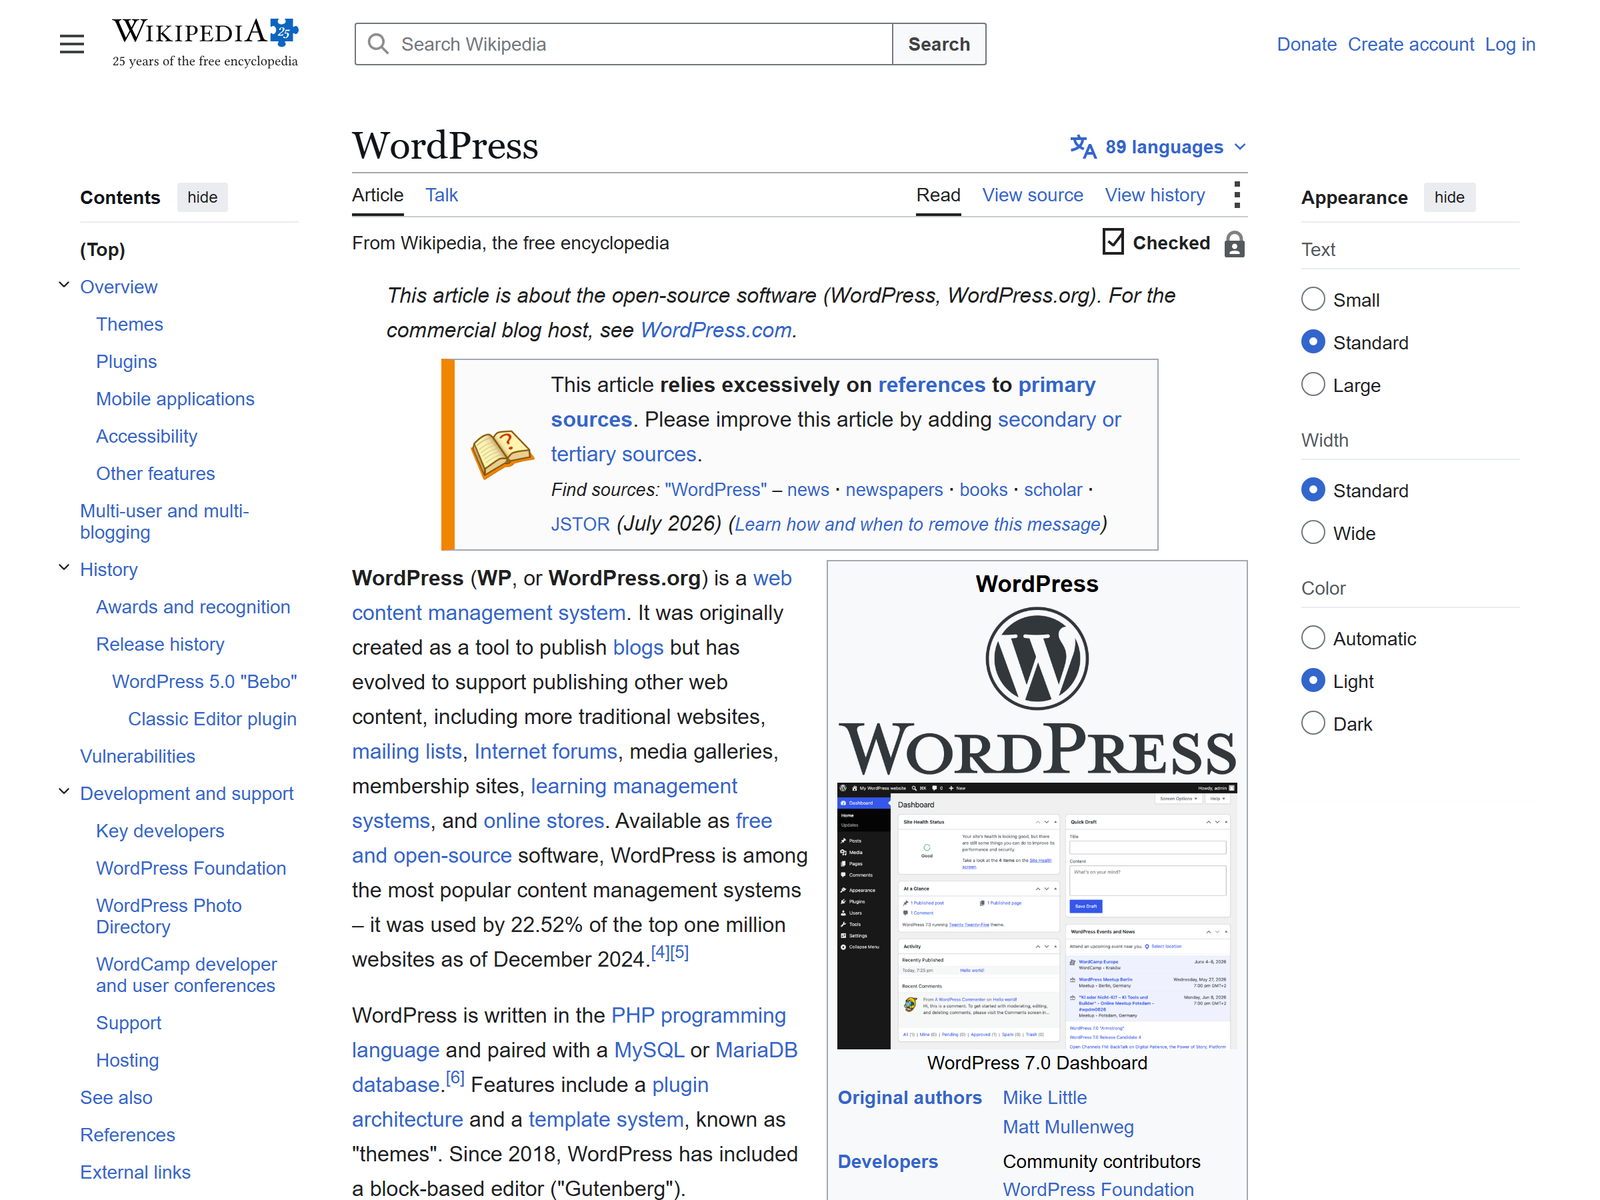Image resolution: width=1600 pixels, height=1200 pixels.
Task: Focus the Search Wikipedia input field
Action: (624, 44)
